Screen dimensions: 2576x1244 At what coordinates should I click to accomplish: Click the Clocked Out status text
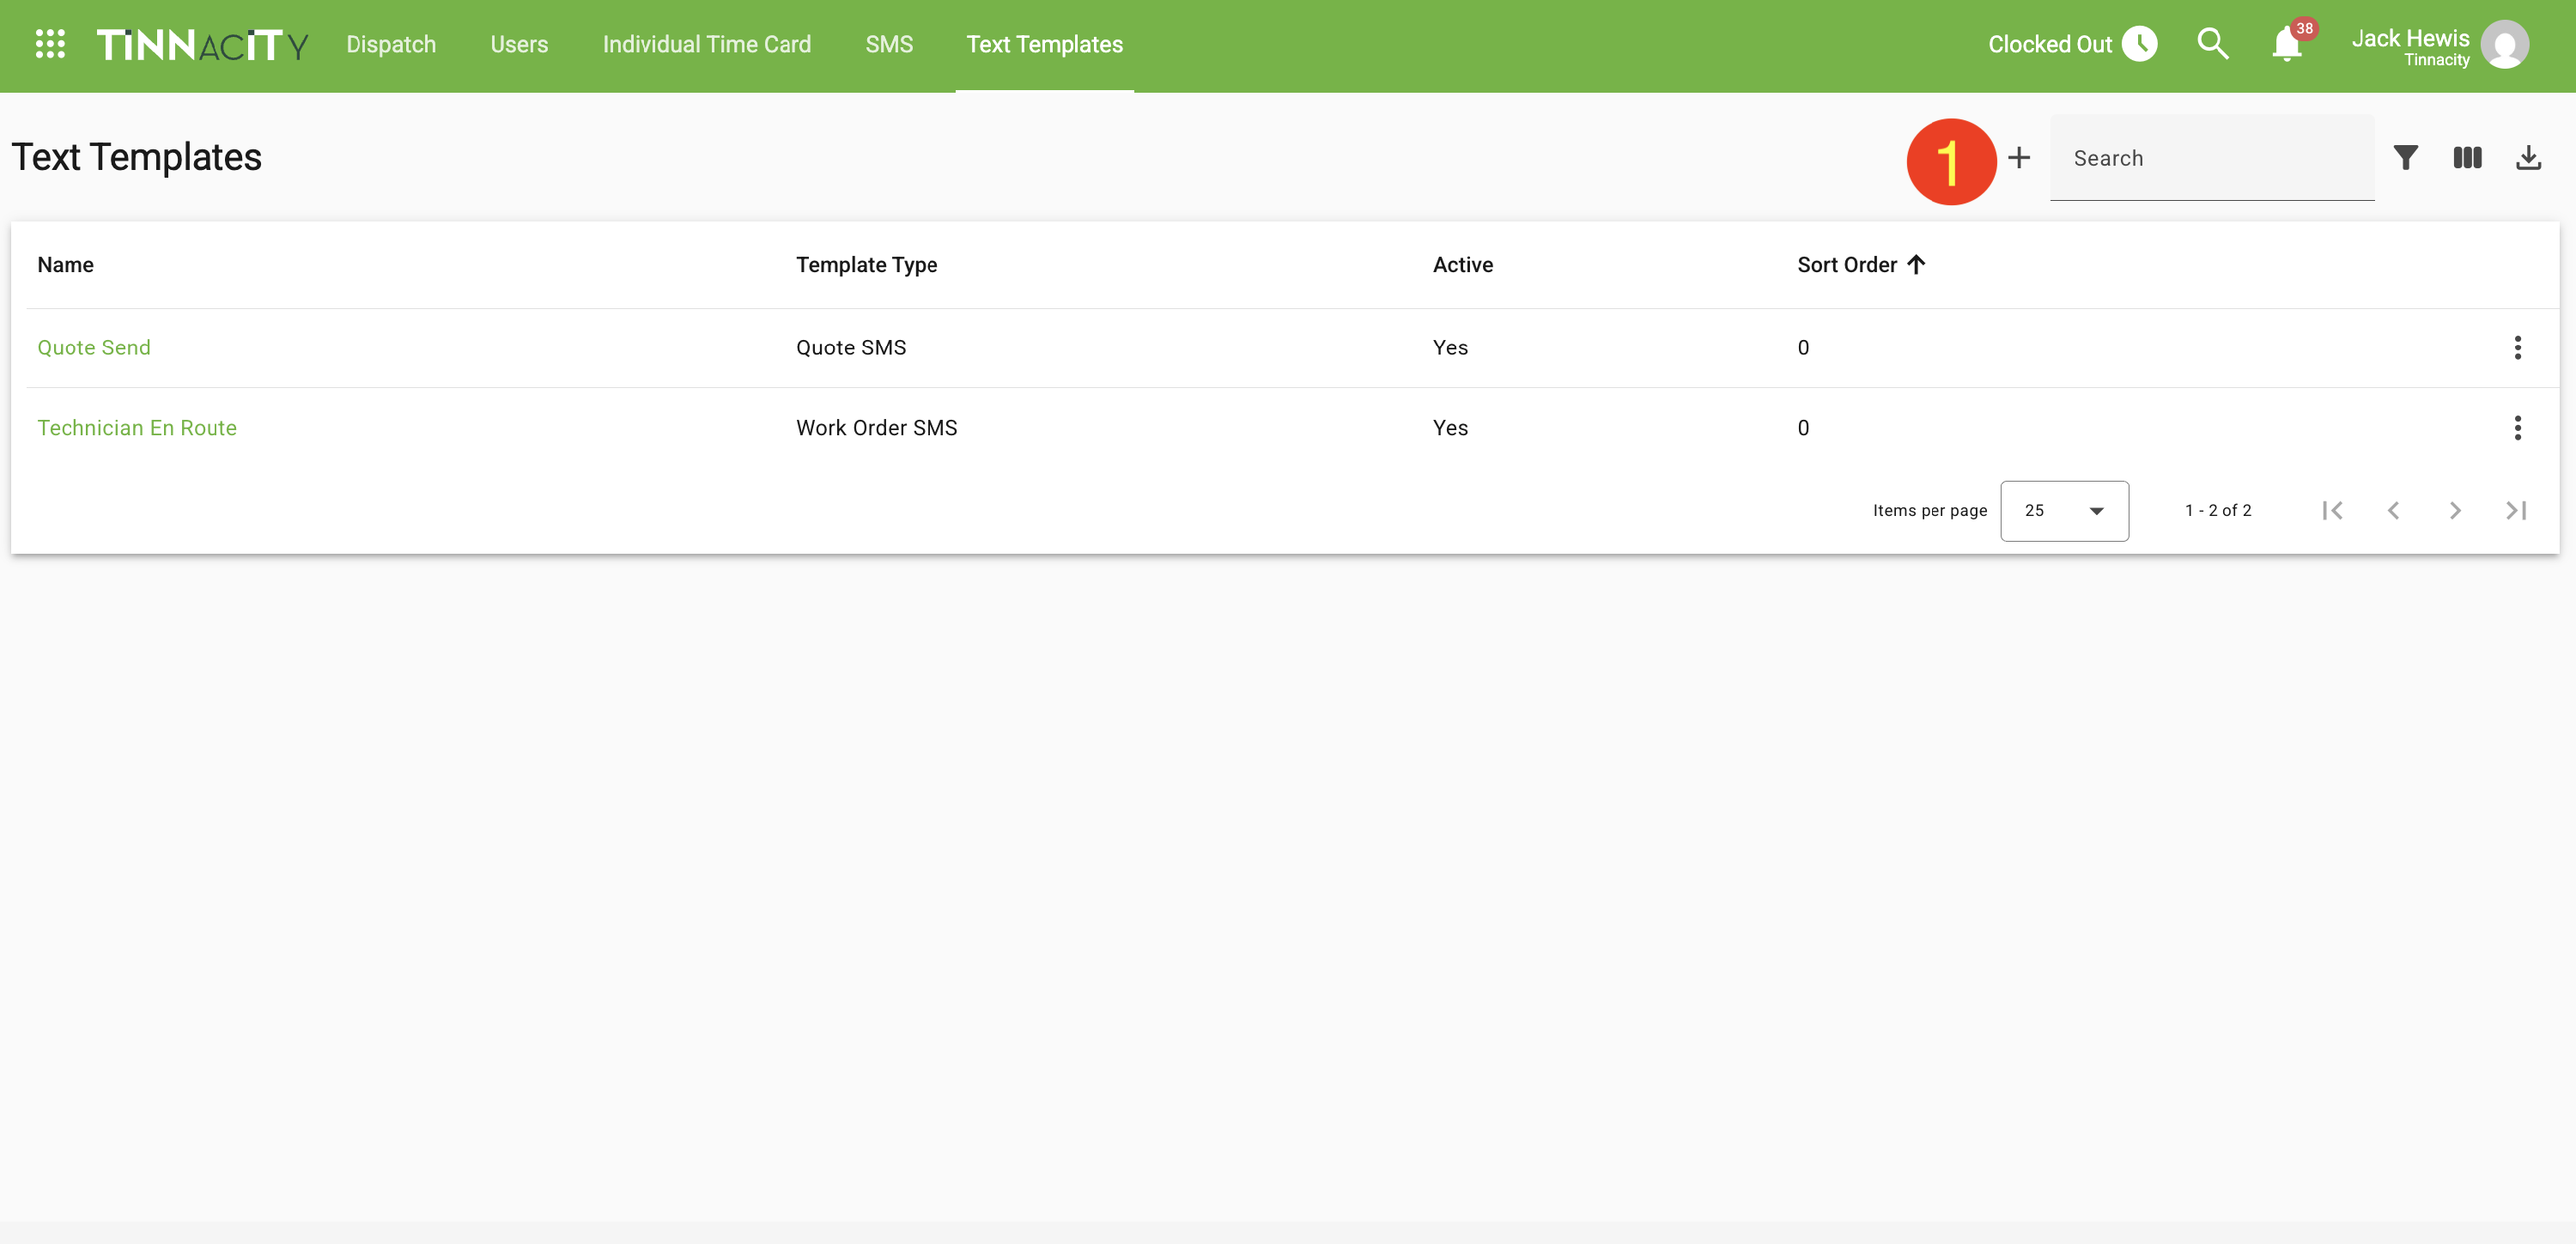coord(2049,44)
